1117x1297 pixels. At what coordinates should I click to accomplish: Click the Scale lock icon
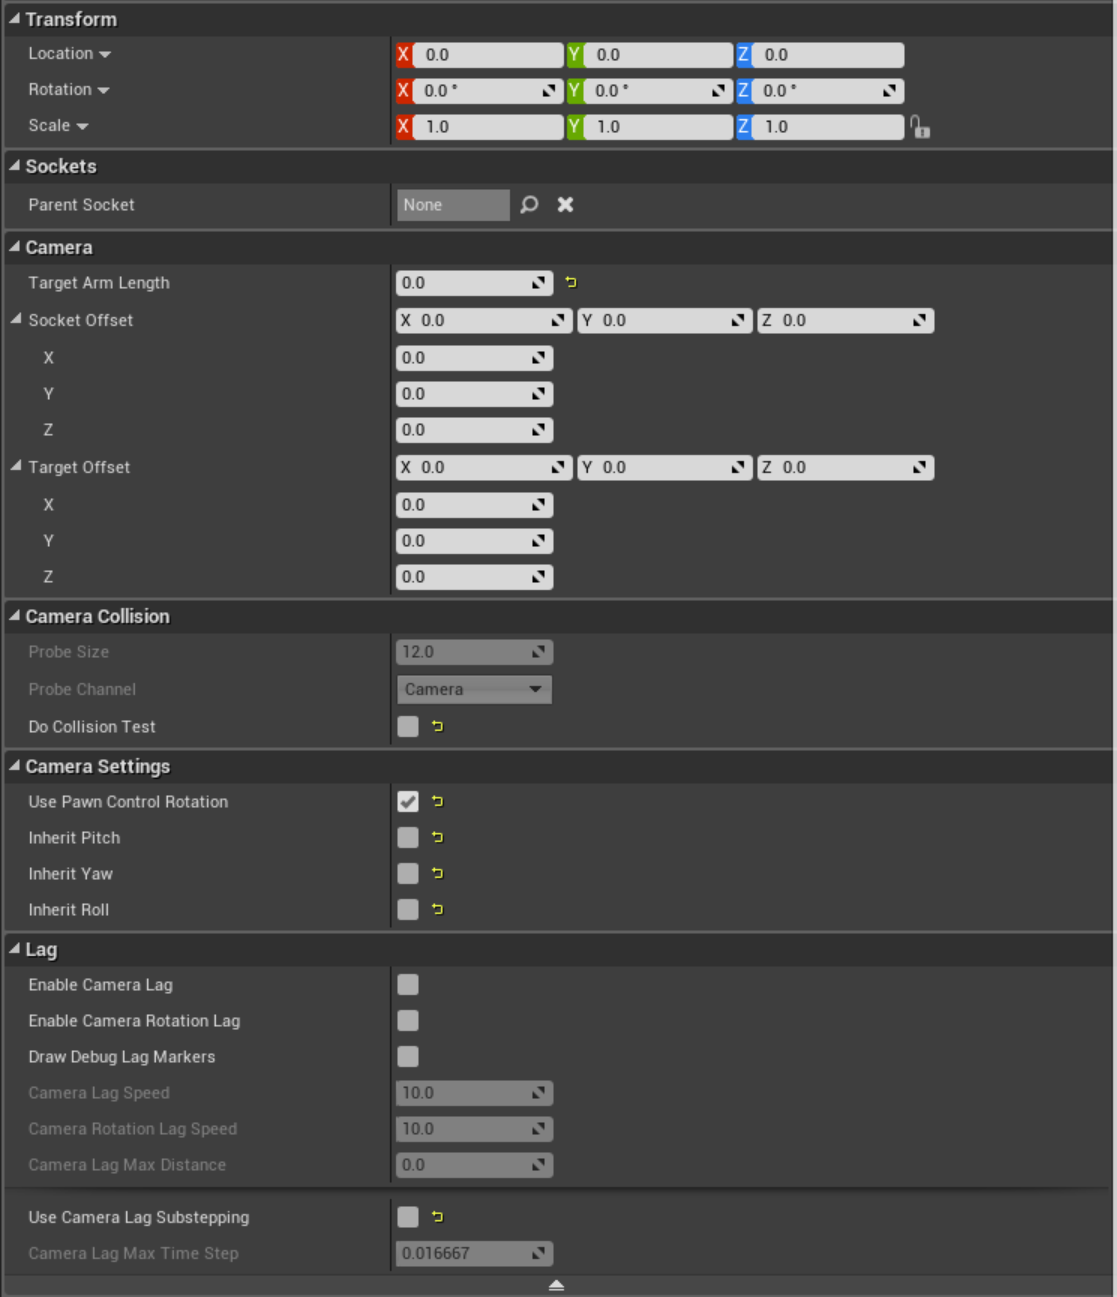pyautogui.click(x=920, y=127)
